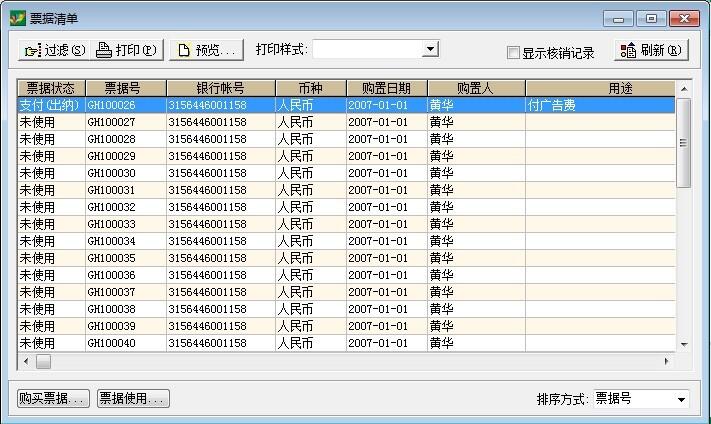Image resolution: width=711 pixels, height=424 pixels.
Task: Enable the 显示核销记录 checkbox
Action: point(513,53)
